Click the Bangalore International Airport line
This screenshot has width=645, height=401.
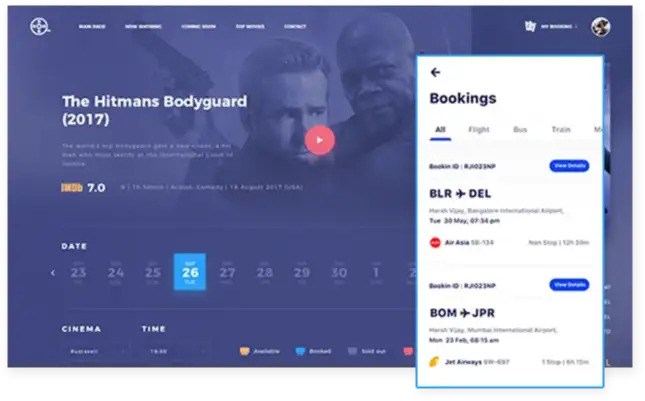tap(497, 211)
